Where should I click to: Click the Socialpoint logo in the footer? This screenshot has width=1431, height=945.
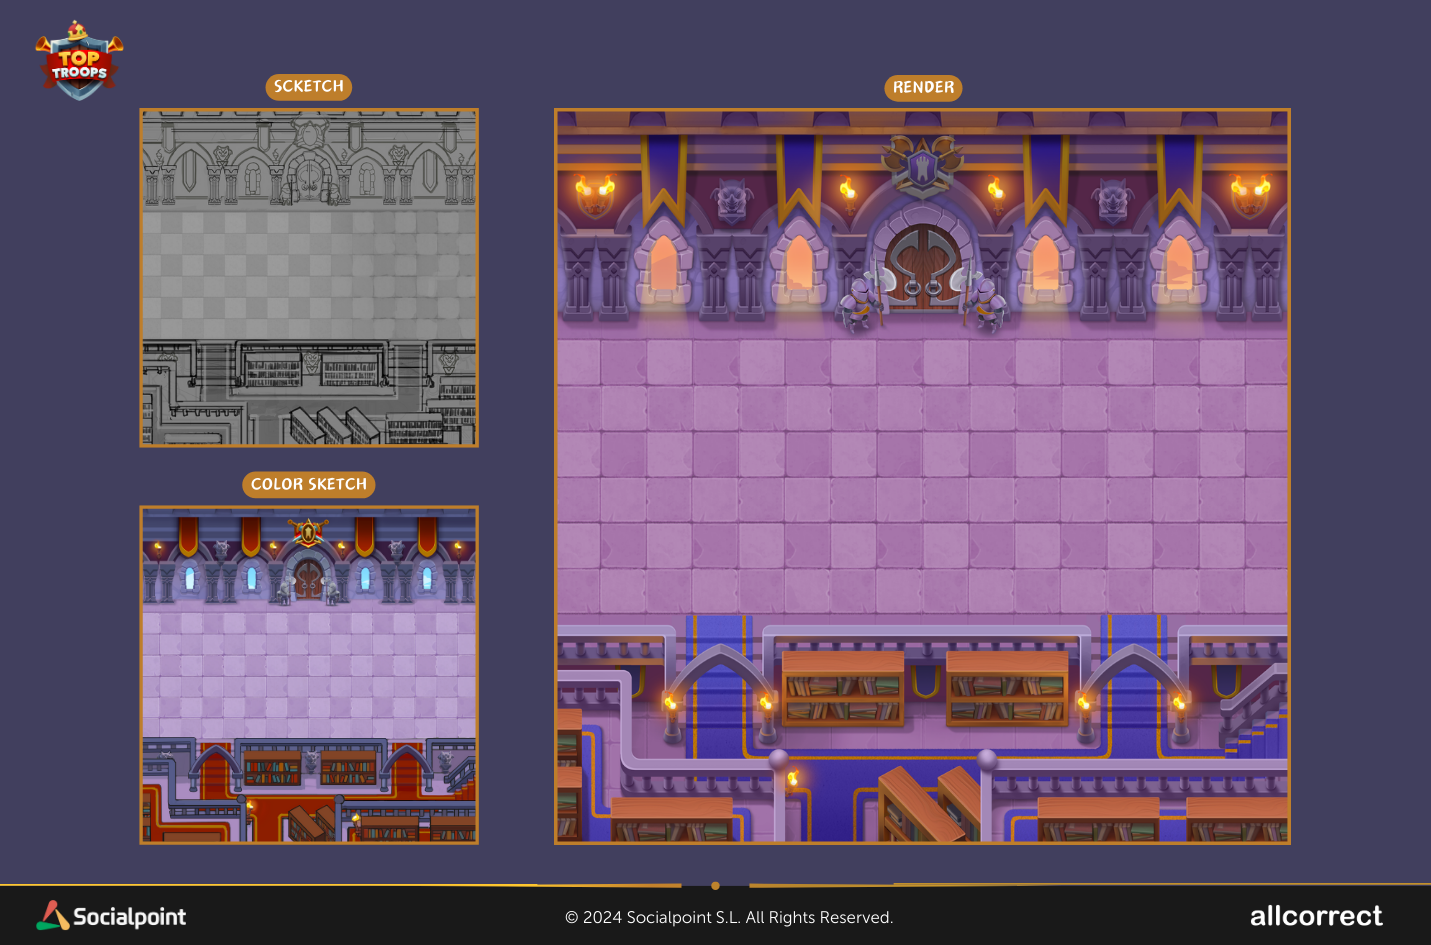pos(111,916)
